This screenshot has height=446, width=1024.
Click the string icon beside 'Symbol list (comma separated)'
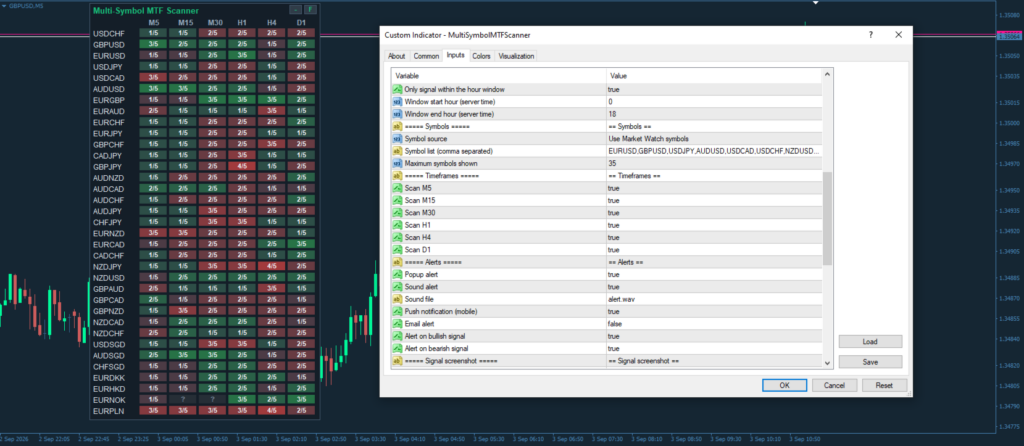(397, 151)
